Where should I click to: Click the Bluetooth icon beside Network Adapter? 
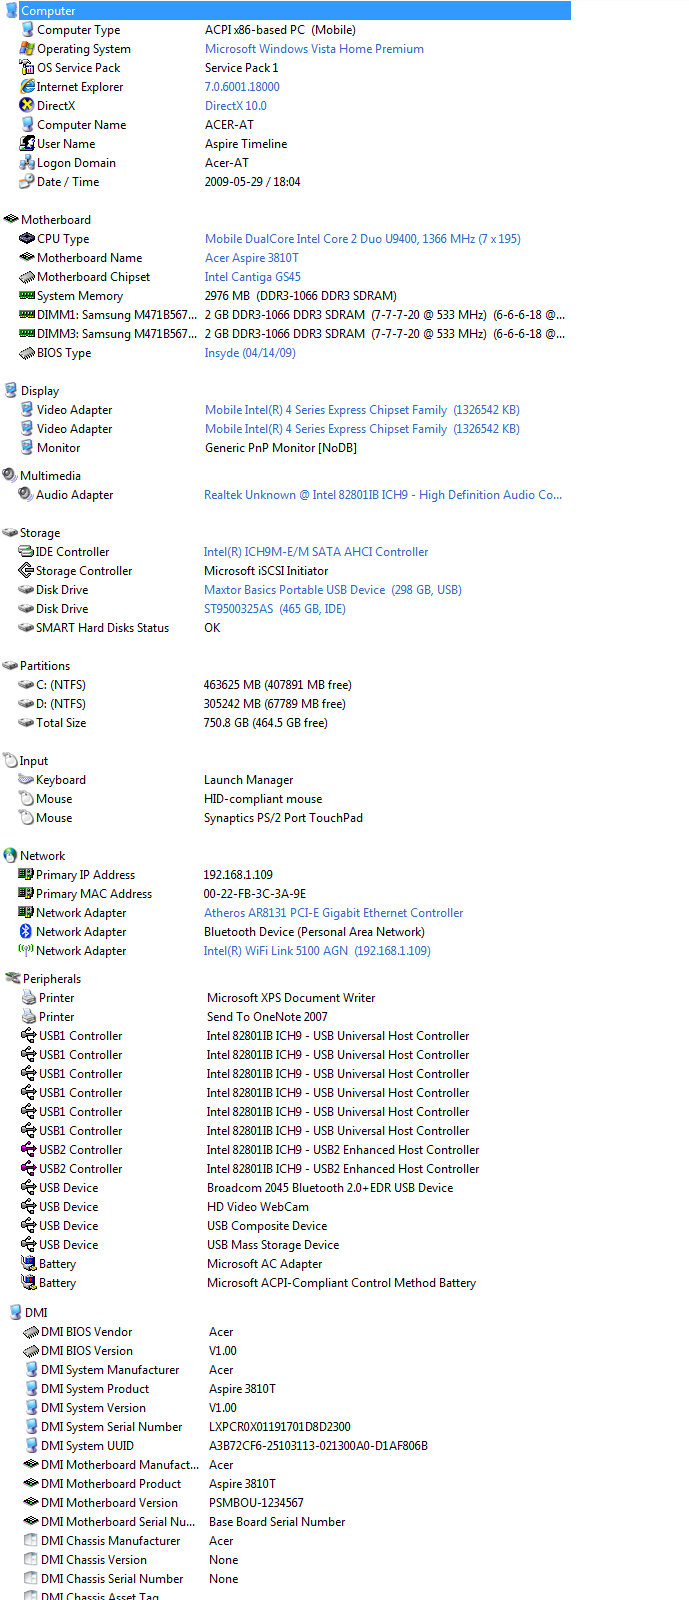(26, 932)
